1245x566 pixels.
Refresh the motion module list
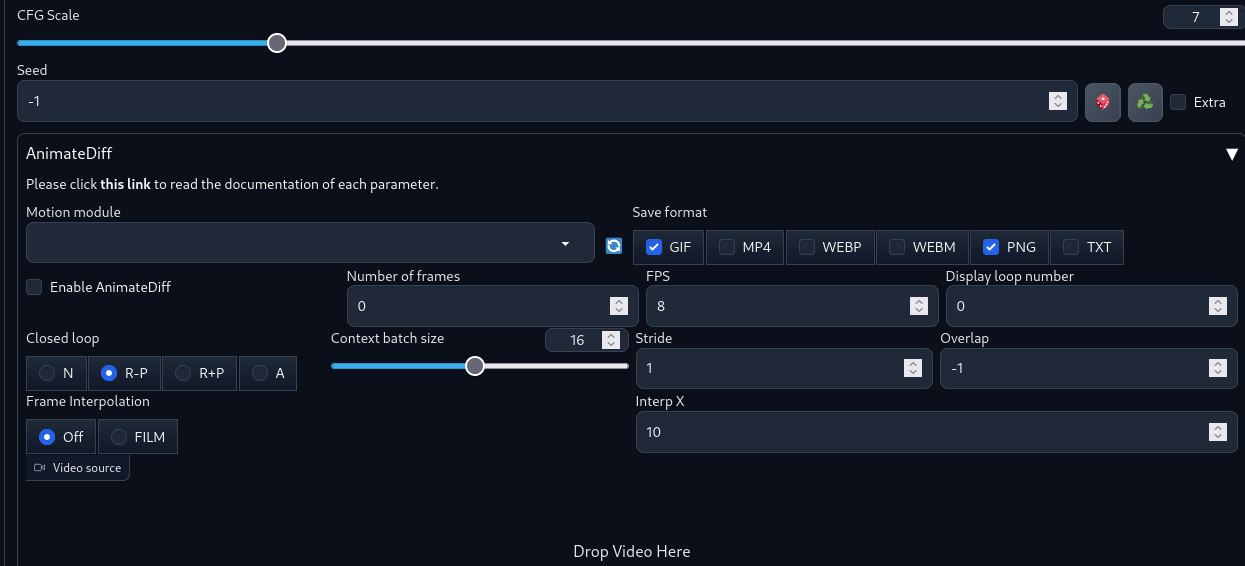pyautogui.click(x=614, y=246)
